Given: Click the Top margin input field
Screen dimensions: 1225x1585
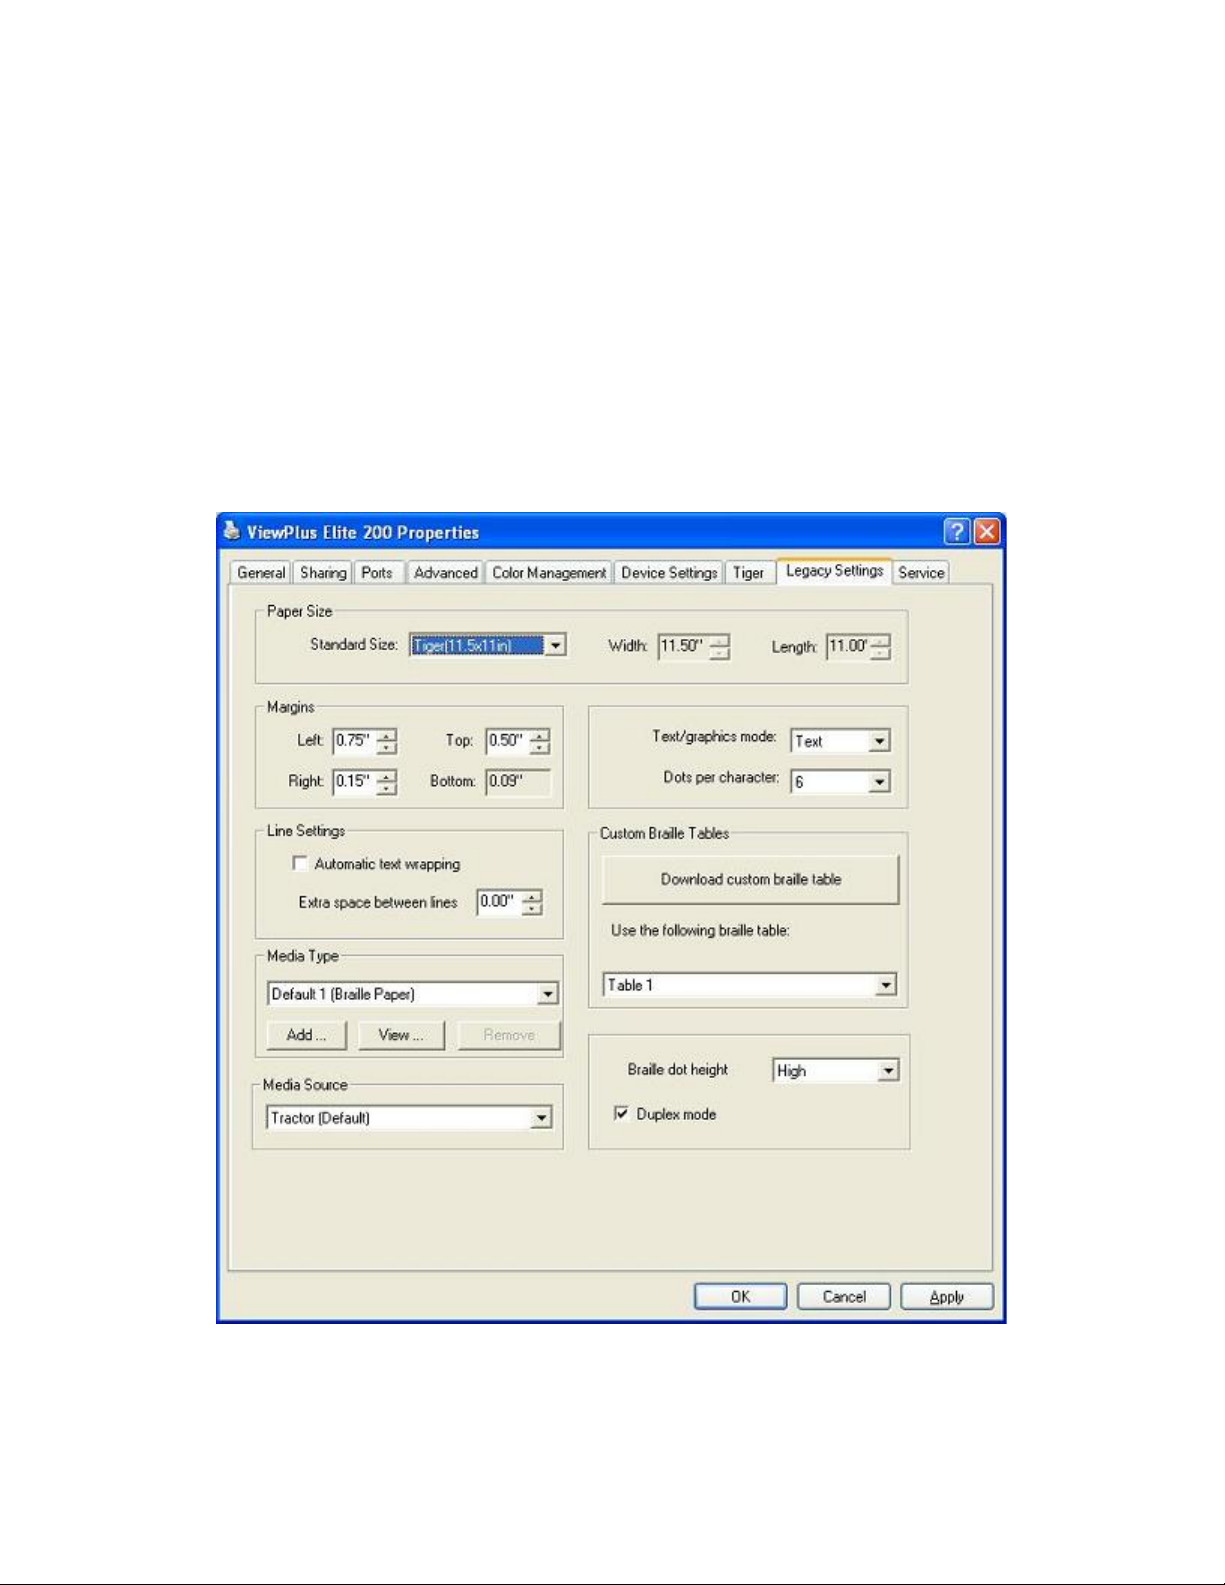Looking at the screenshot, I should pos(508,741).
